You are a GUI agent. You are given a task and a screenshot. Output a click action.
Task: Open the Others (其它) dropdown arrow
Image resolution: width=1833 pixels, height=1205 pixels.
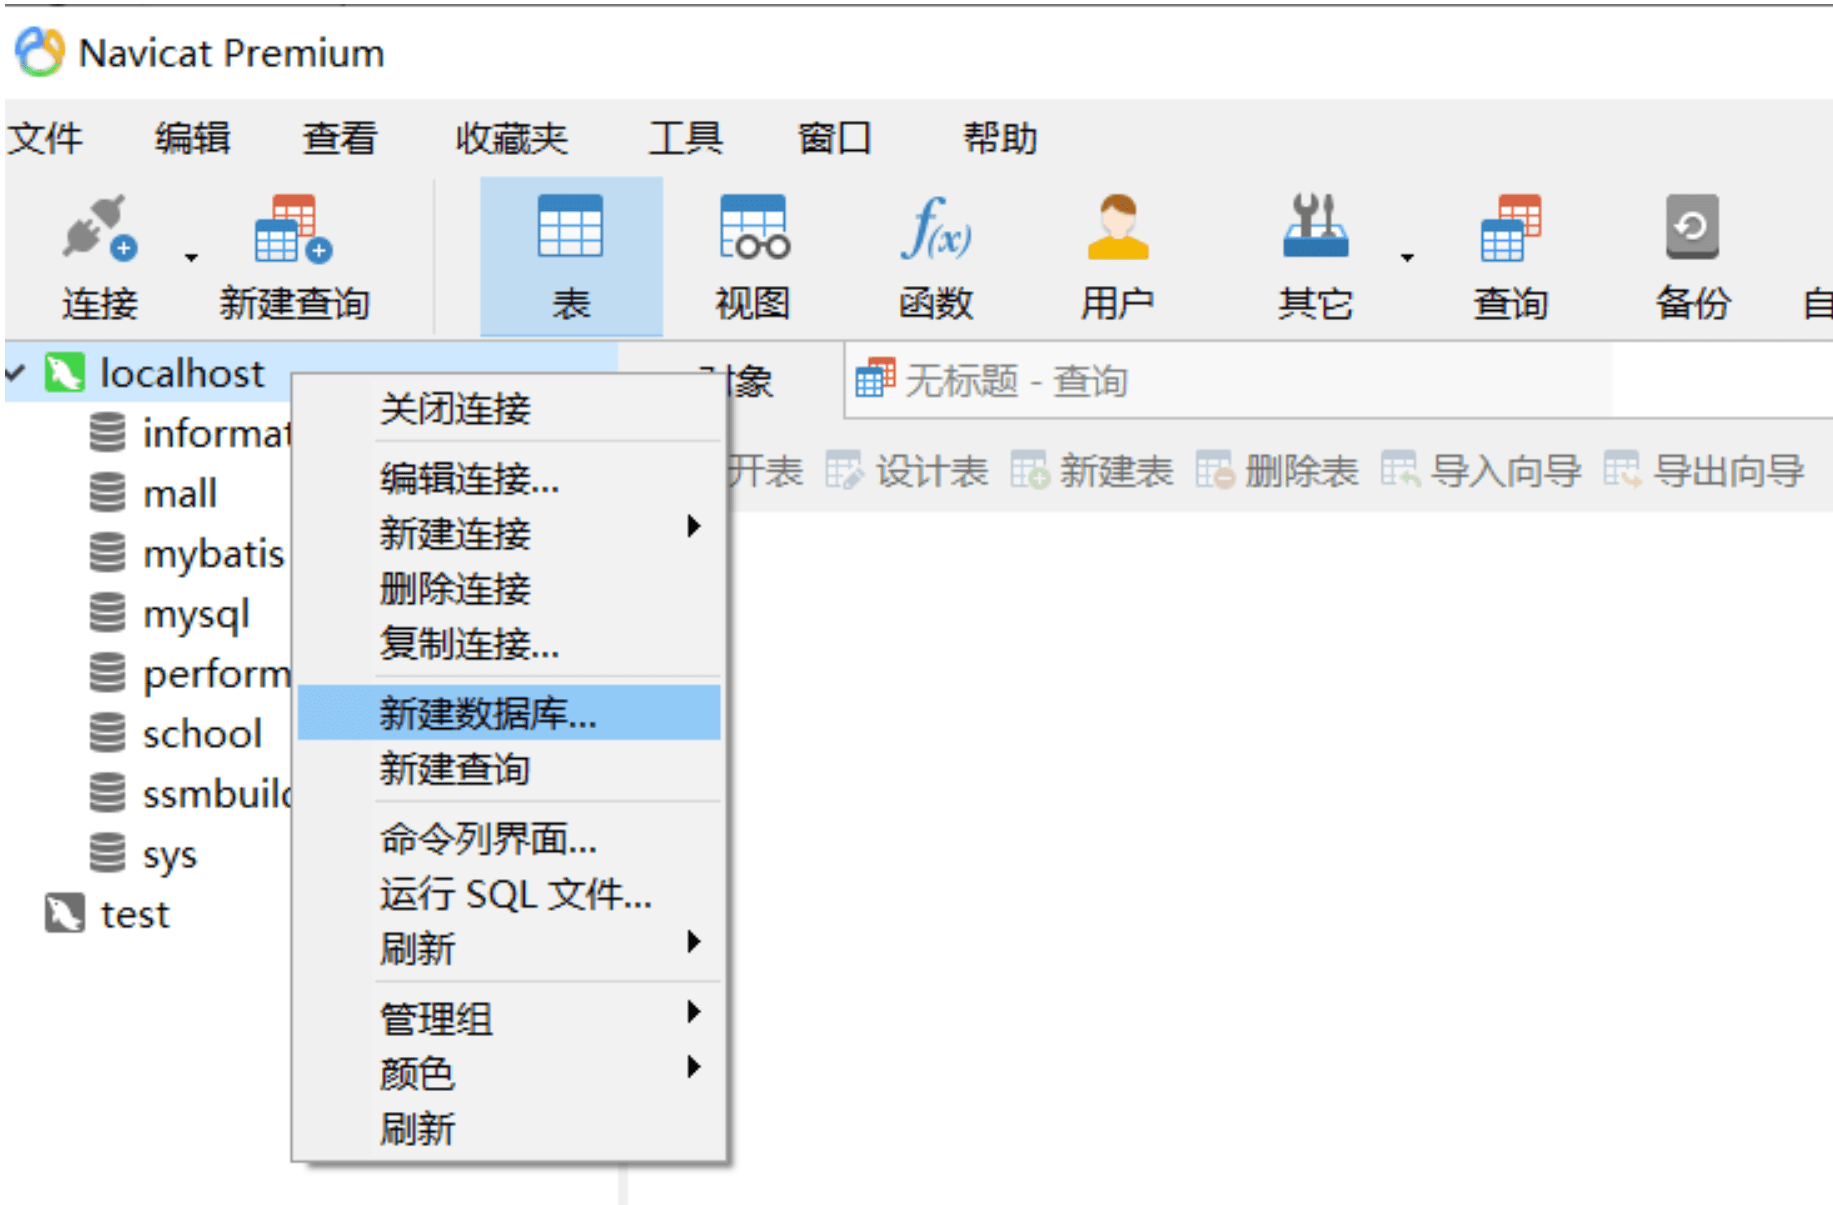click(x=1407, y=258)
